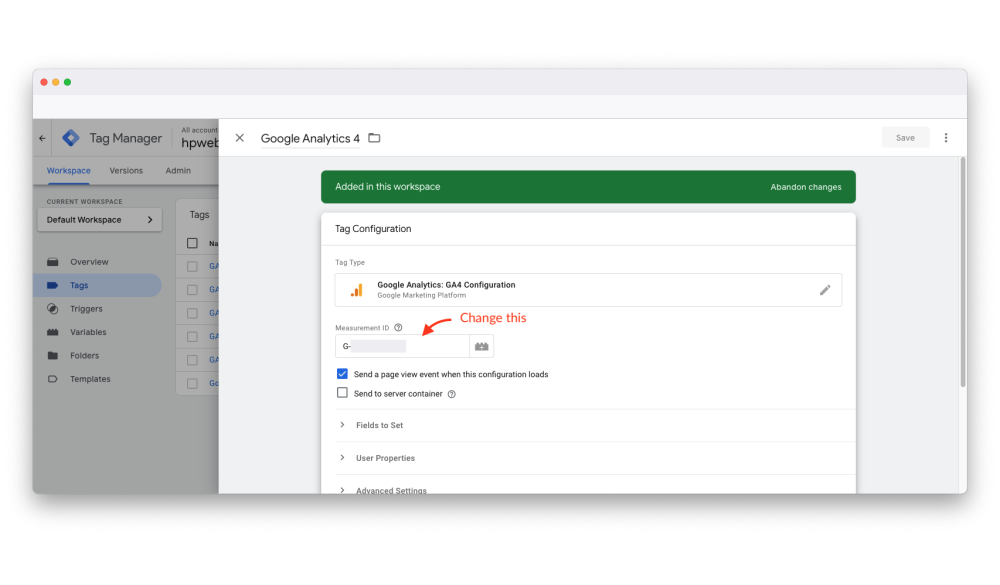Click the Tag Manager logo icon
Image resolution: width=1000 pixels, height=585 pixels.
(x=71, y=138)
